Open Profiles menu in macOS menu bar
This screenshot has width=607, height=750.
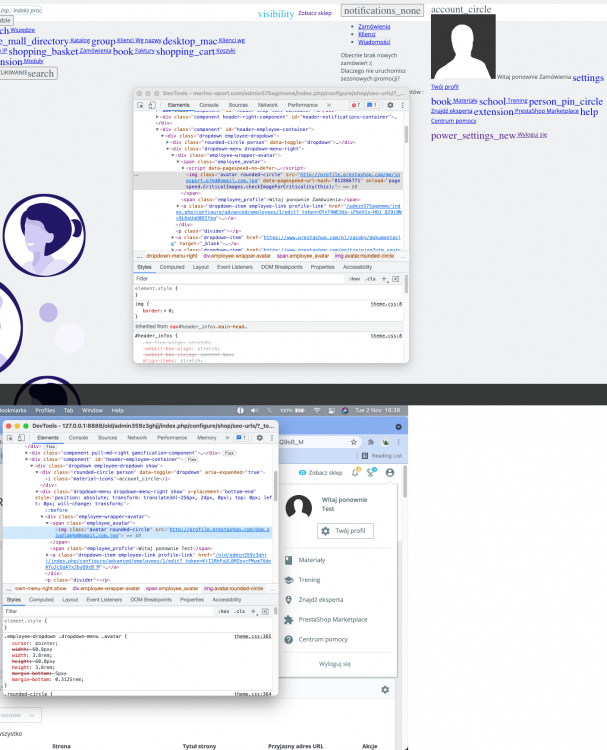pyautogui.click(x=45, y=410)
